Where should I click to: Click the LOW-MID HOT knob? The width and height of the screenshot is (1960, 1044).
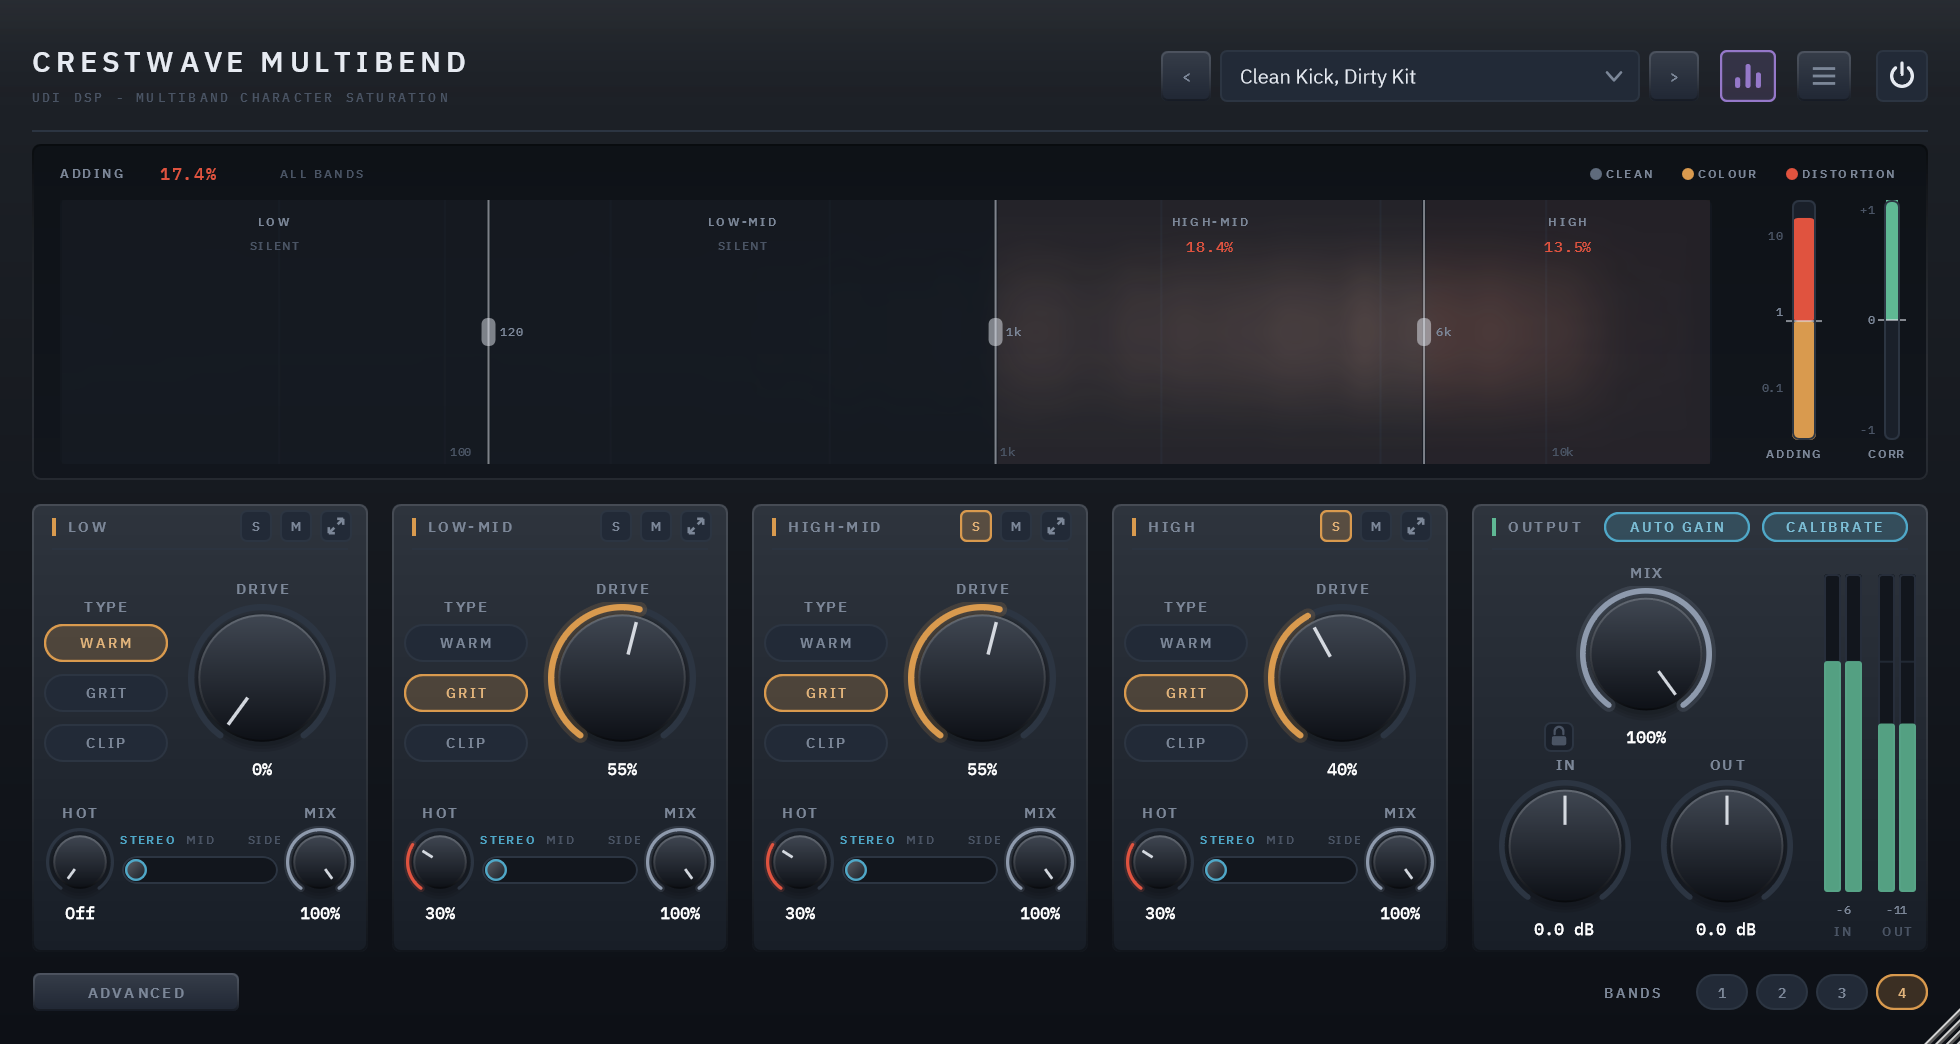[x=440, y=862]
